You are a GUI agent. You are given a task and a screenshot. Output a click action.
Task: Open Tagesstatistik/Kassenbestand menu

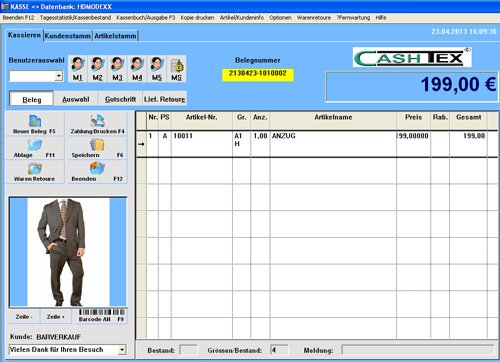coord(75,18)
